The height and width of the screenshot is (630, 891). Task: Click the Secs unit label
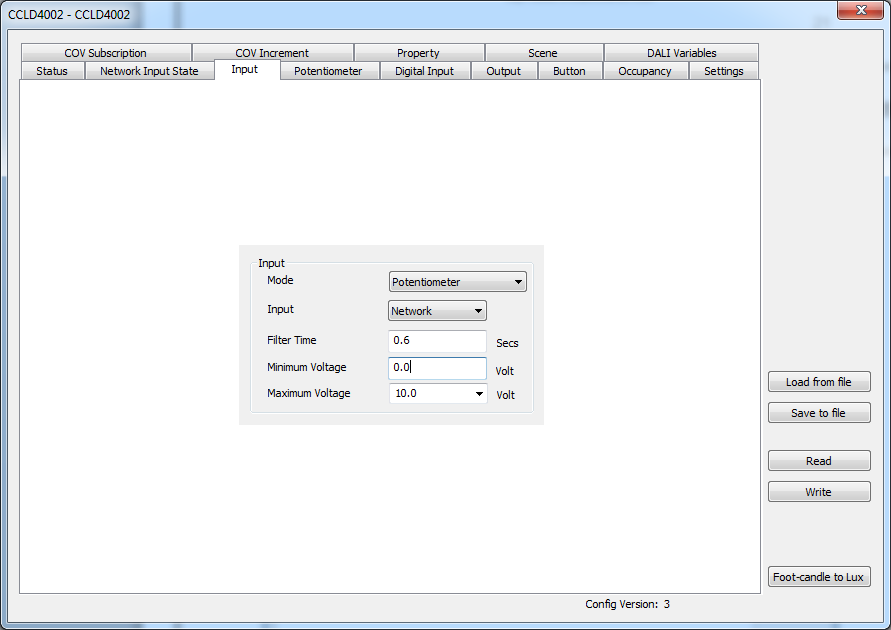(507, 343)
